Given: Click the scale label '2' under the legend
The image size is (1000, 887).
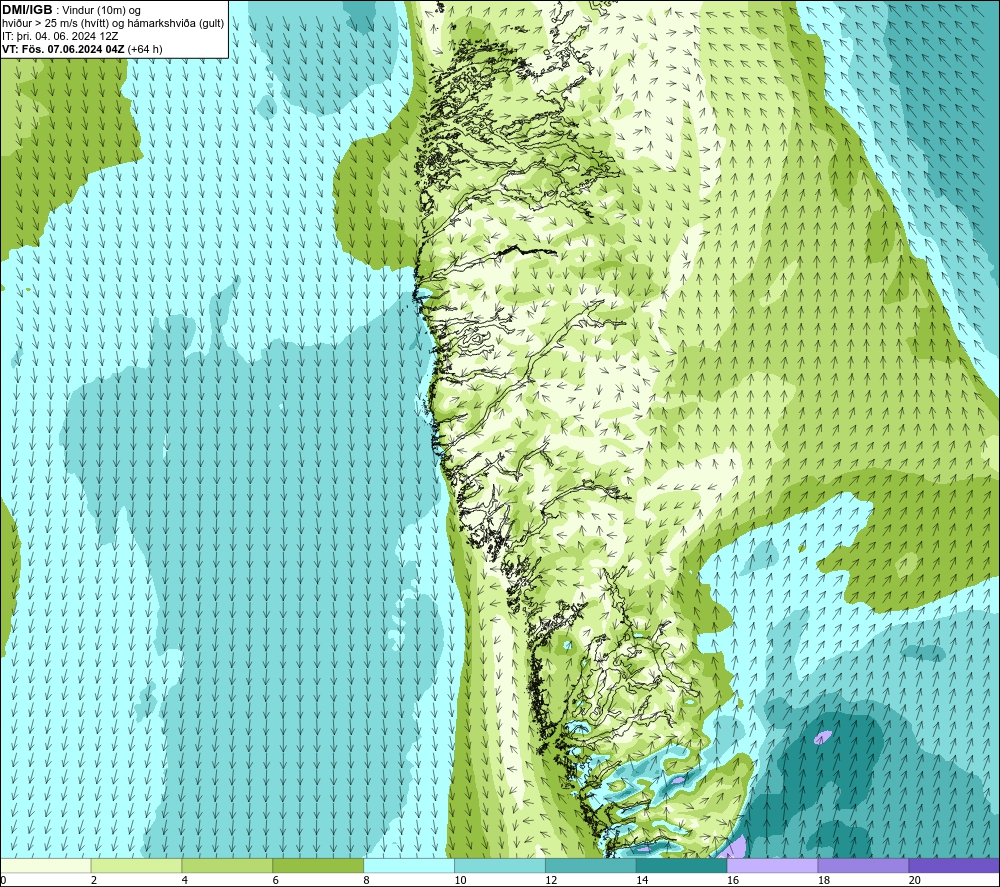Looking at the screenshot, I should pos(94,880).
